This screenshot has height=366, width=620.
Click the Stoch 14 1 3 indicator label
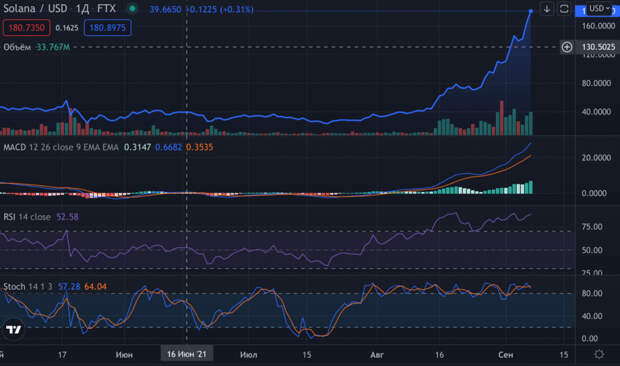click(28, 286)
